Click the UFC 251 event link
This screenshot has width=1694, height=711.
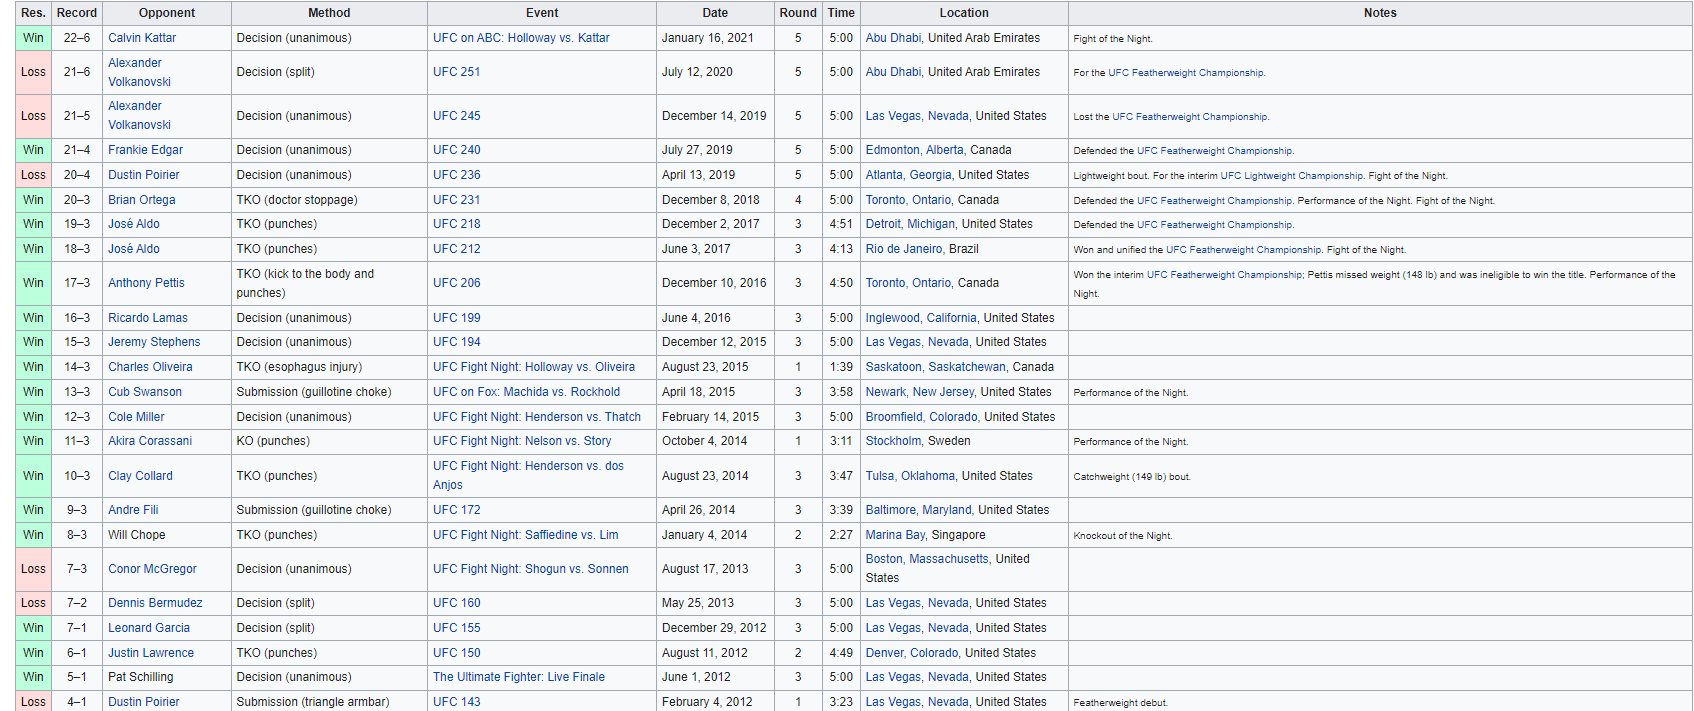(456, 72)
